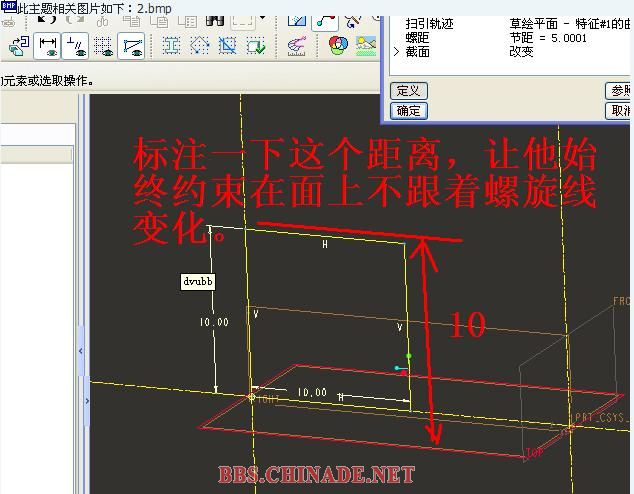This screenshot has height=494, width=634.
Task: Click the sketch orientation view icon
Action: [x=19, y=46]
